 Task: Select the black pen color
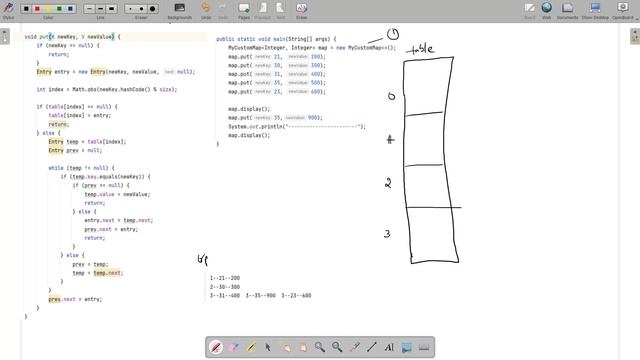[26, 9]
